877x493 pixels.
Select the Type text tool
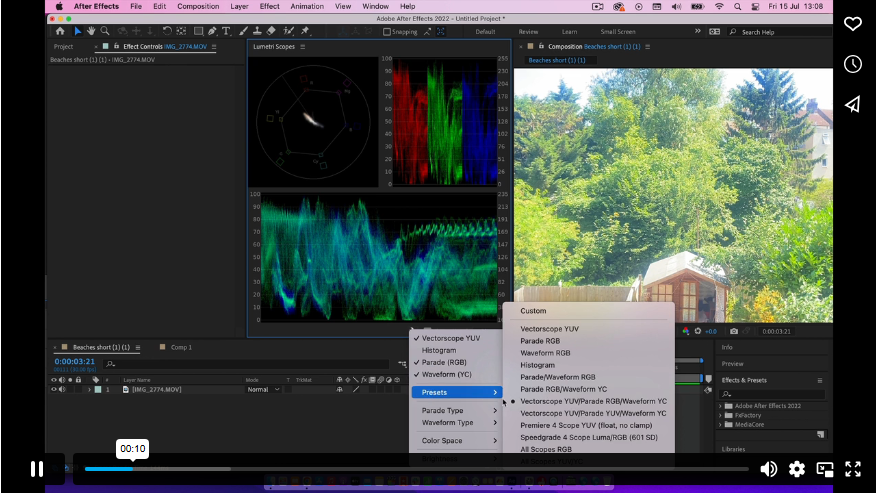coord(226,31)
